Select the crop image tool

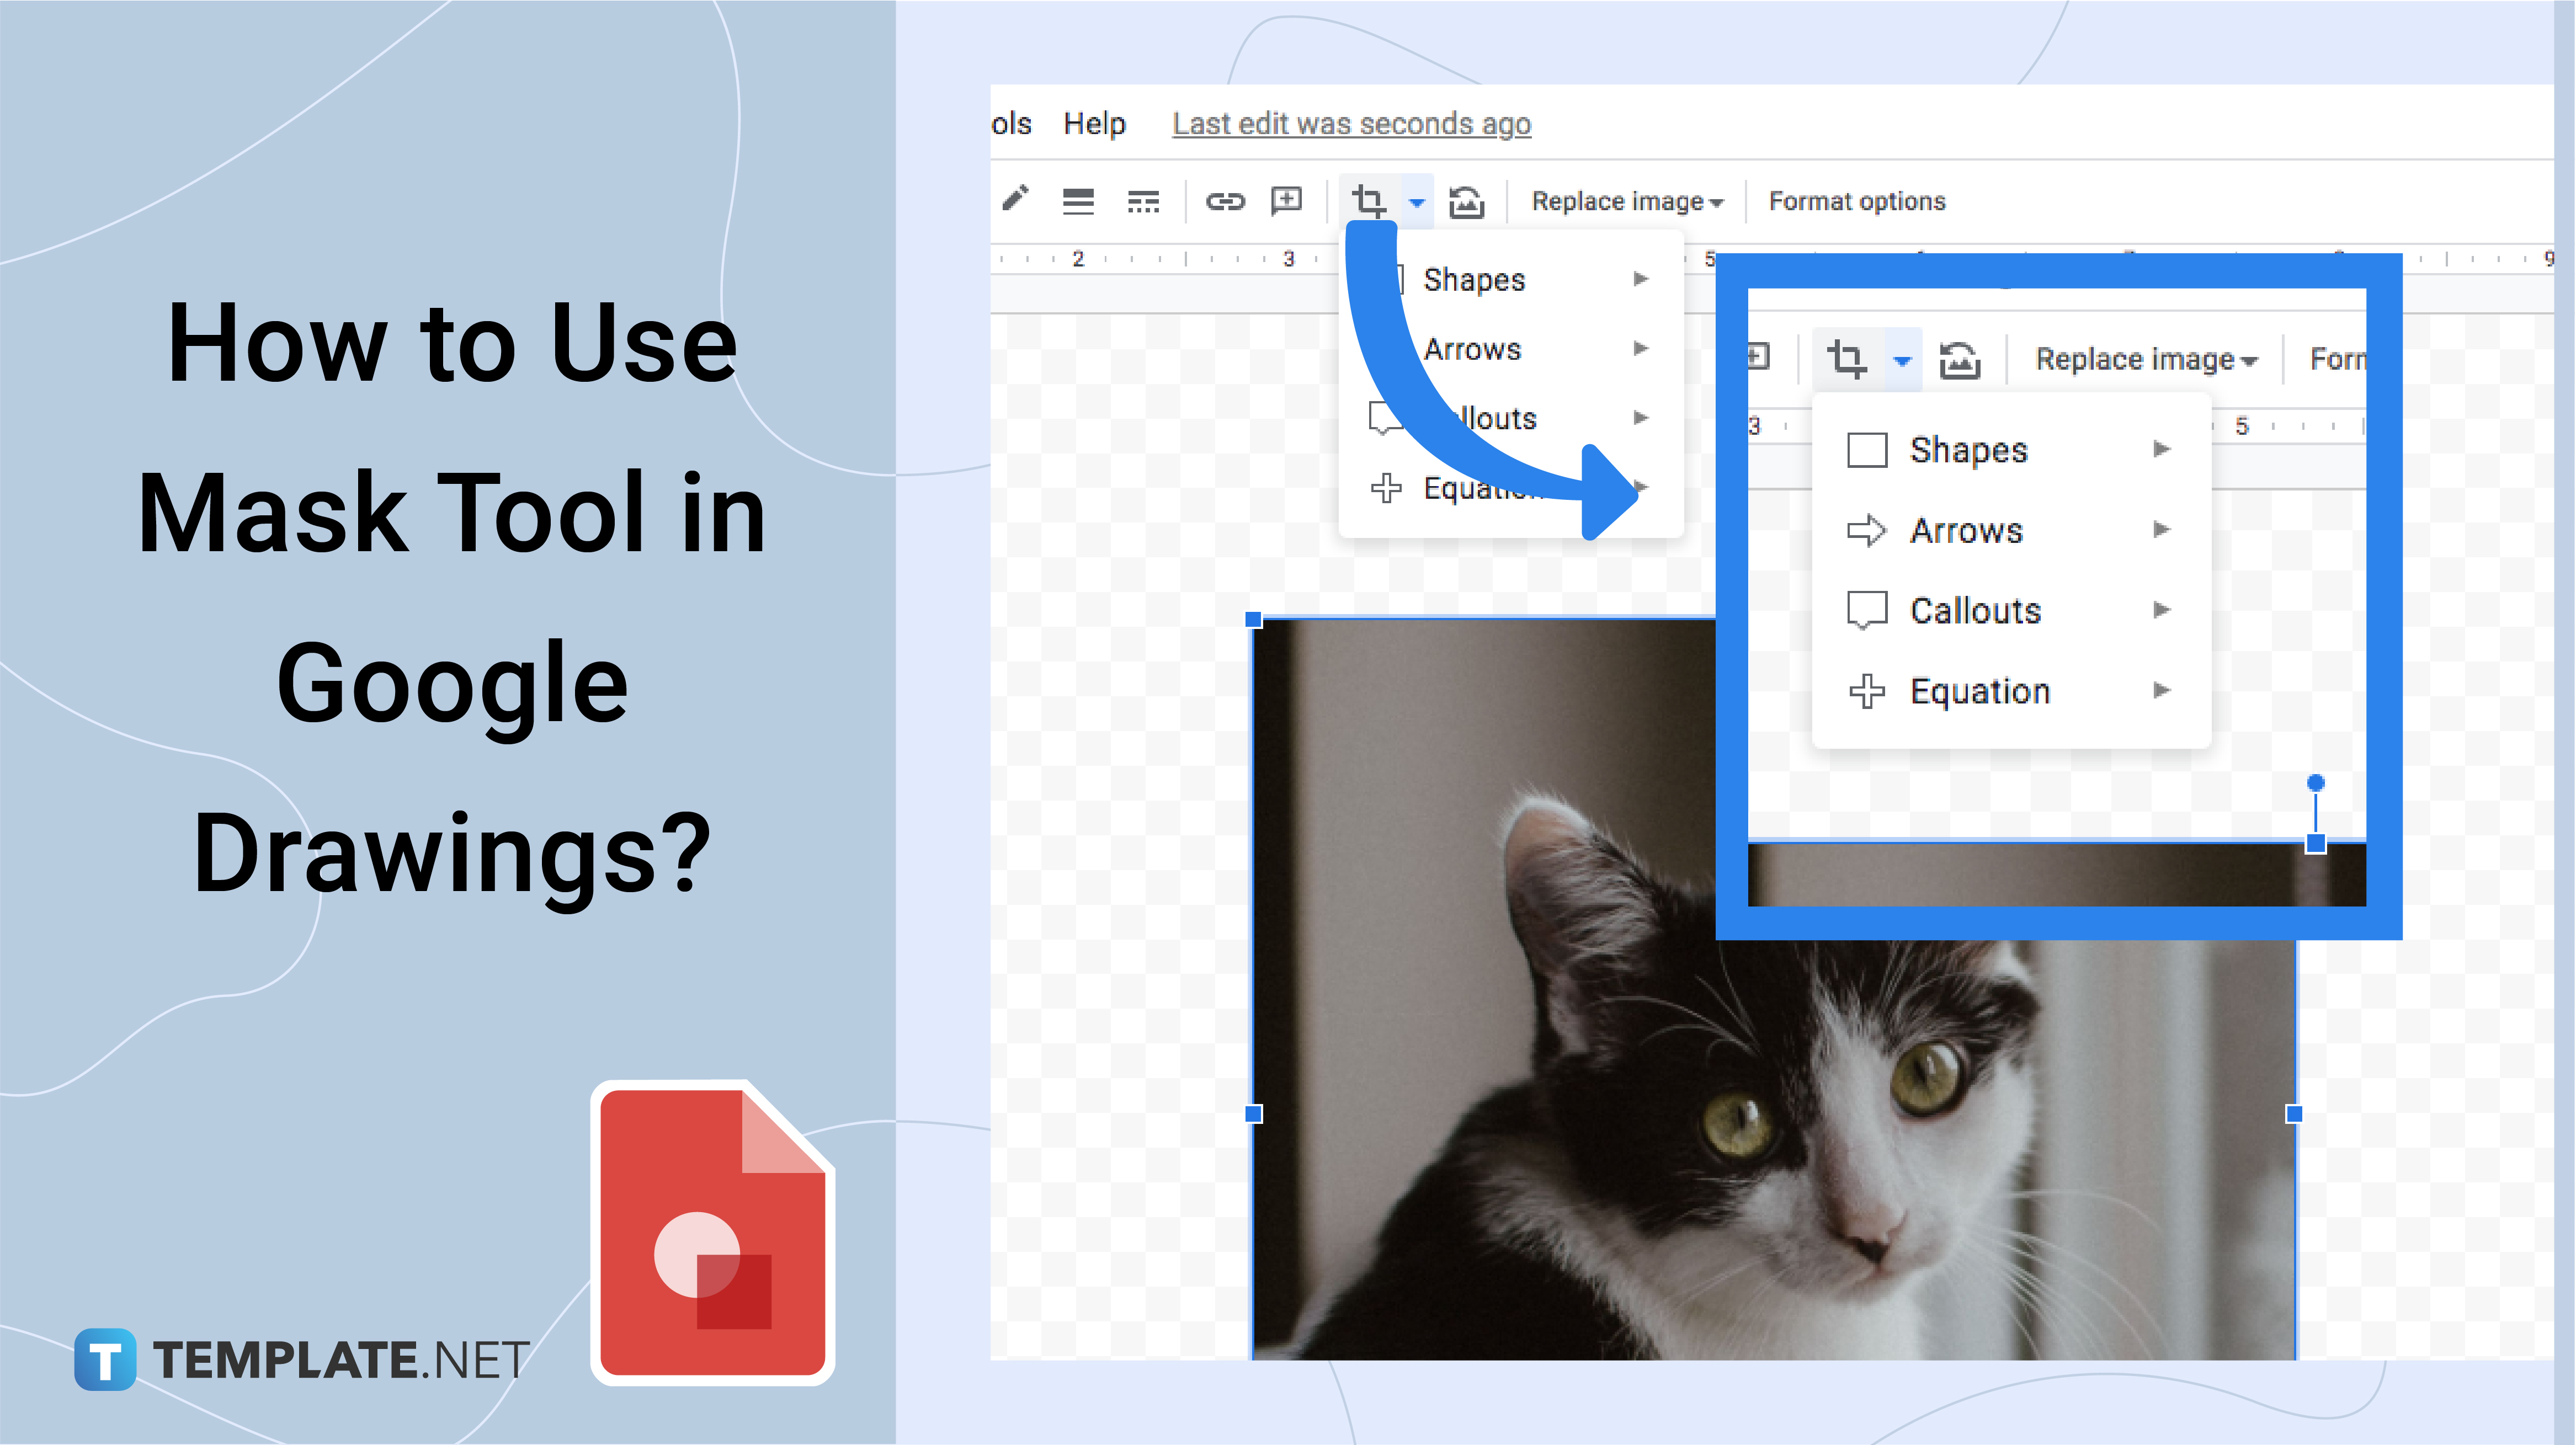tap(1369, 201)
